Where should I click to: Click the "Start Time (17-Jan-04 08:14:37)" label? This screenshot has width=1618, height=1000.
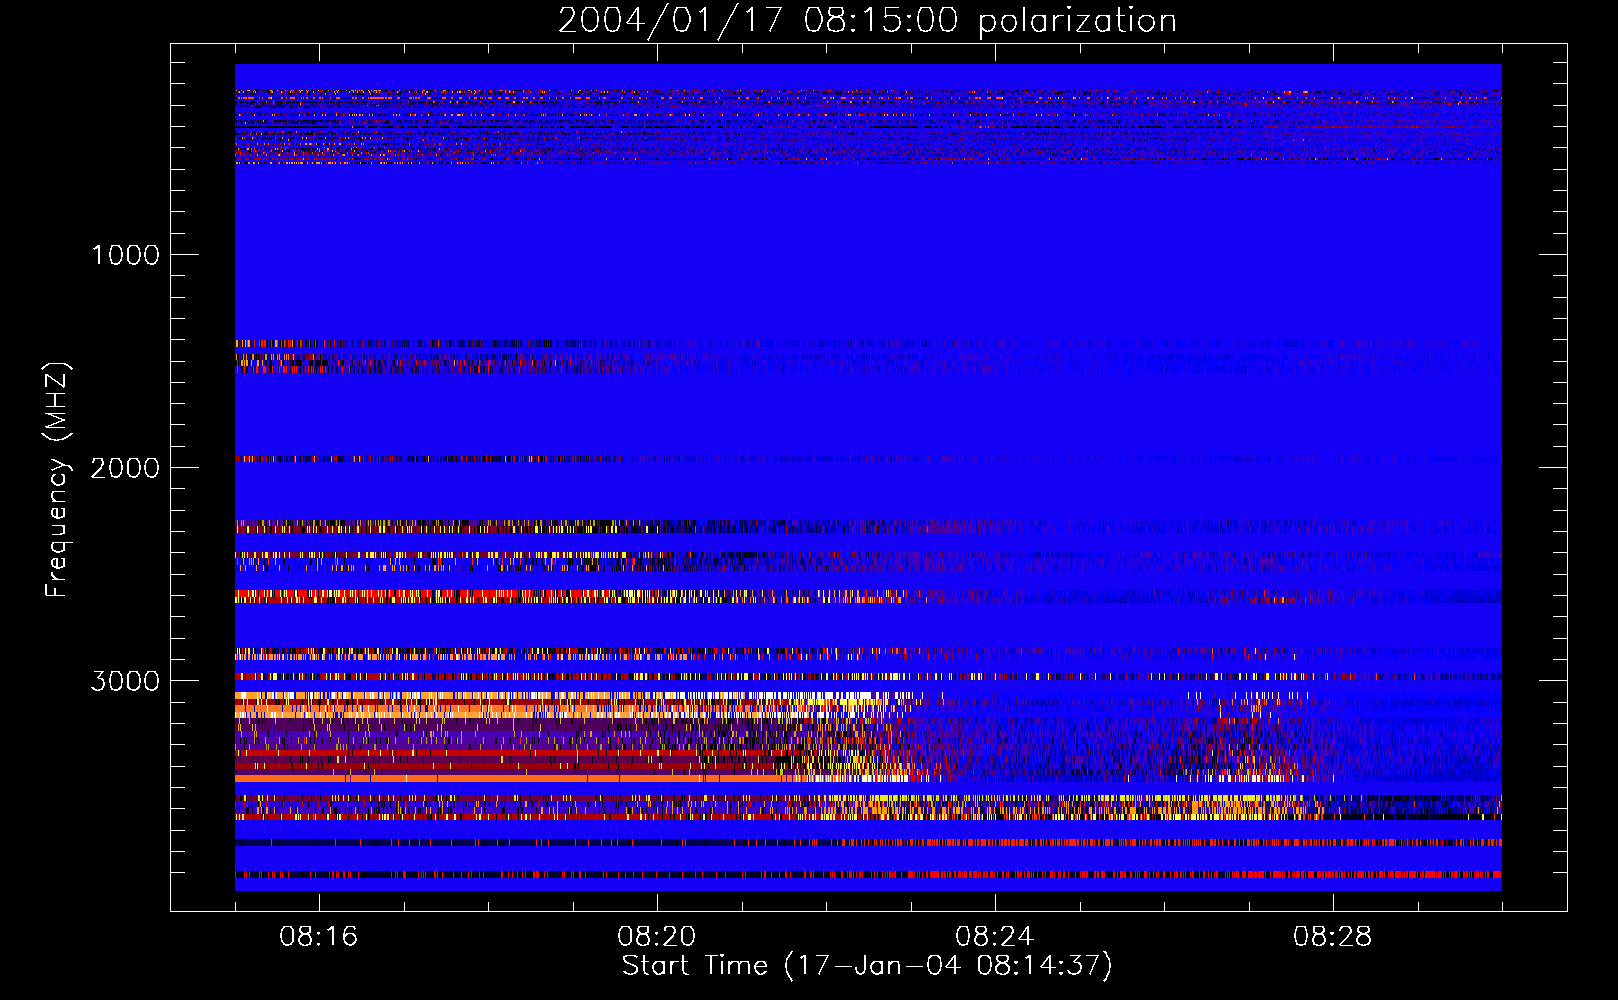coord(867,966)
